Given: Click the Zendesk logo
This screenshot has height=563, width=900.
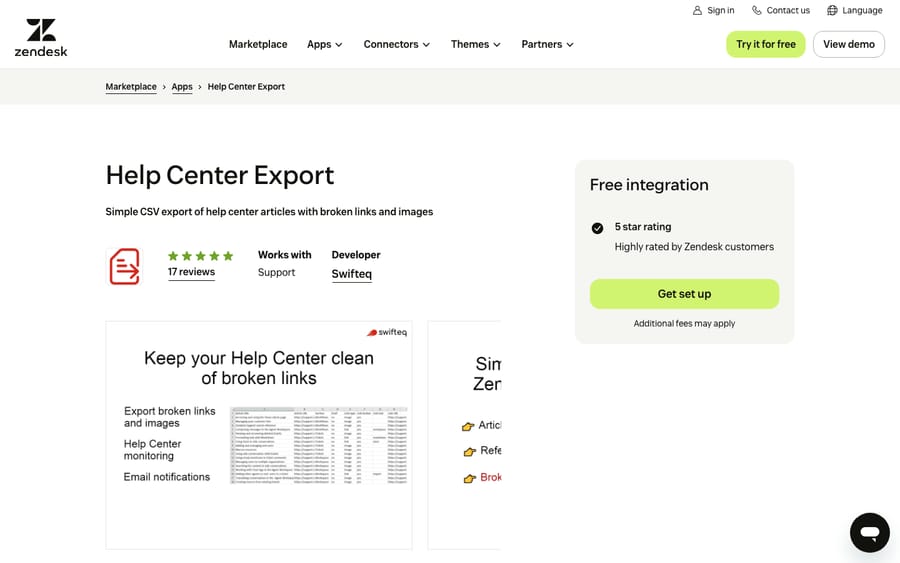Looking at the screenshot, I should point(41,38).
